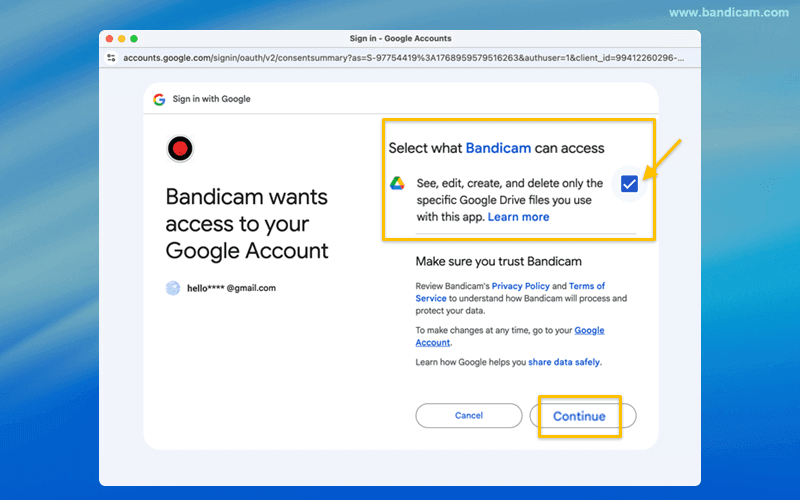Go to the Google Account link

[x=589, y=330]
